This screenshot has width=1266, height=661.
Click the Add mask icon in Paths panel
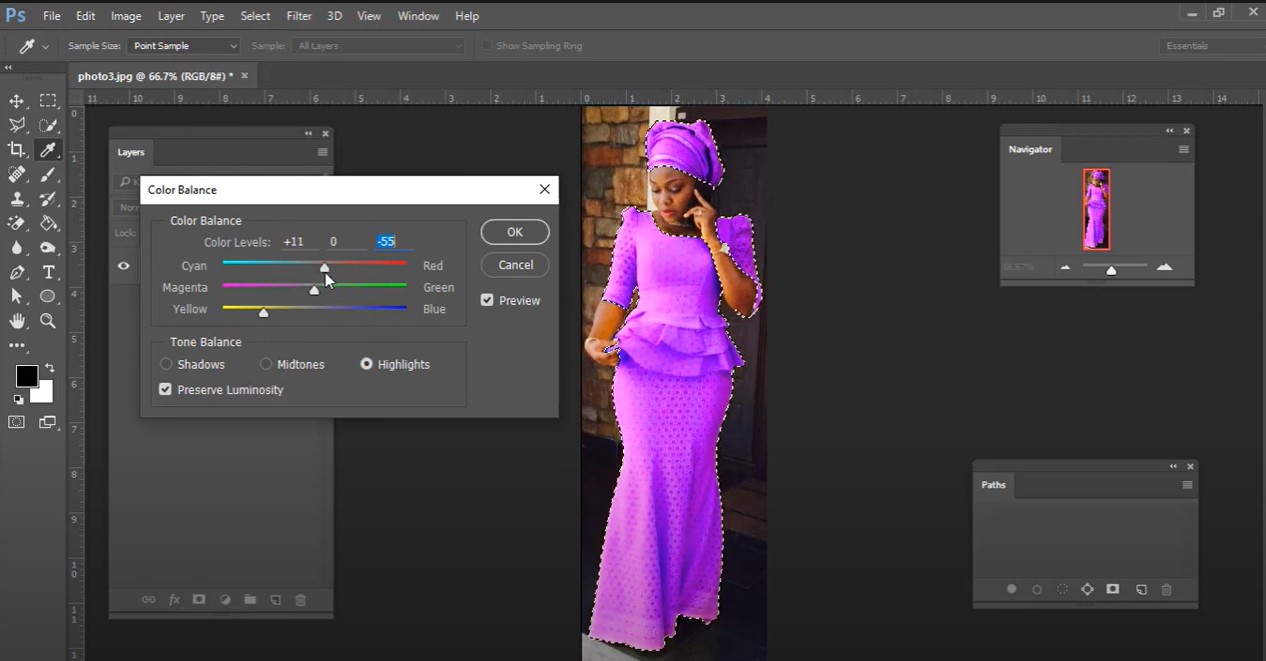pos(1112,590)
